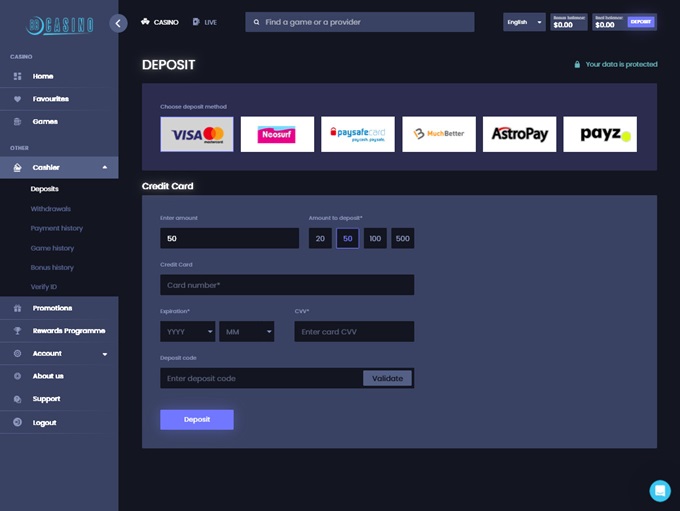Open the expiration year YYYY dropdown
Screen dimensions: 680x511
pos(187,332)
